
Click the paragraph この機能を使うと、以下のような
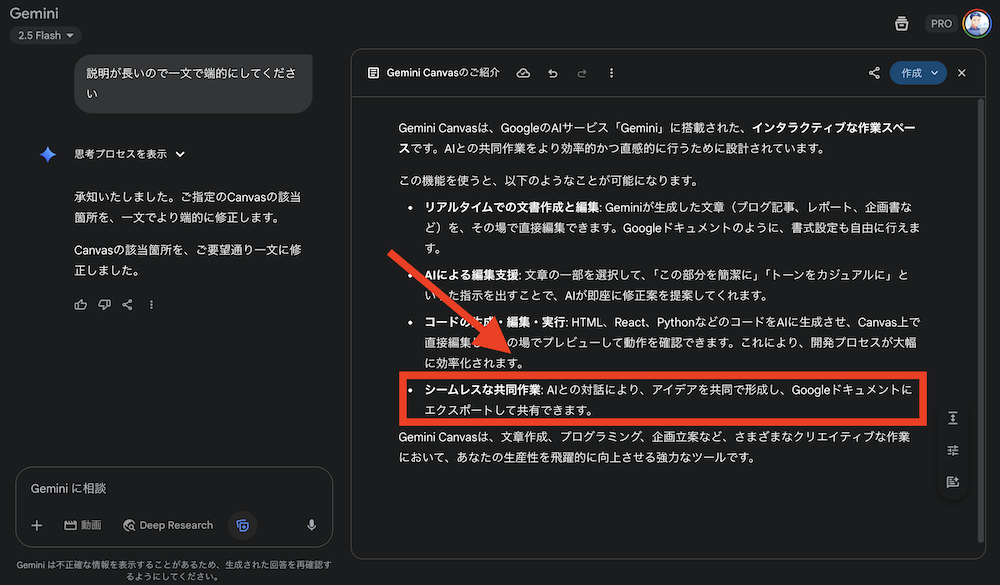(549, 181)
